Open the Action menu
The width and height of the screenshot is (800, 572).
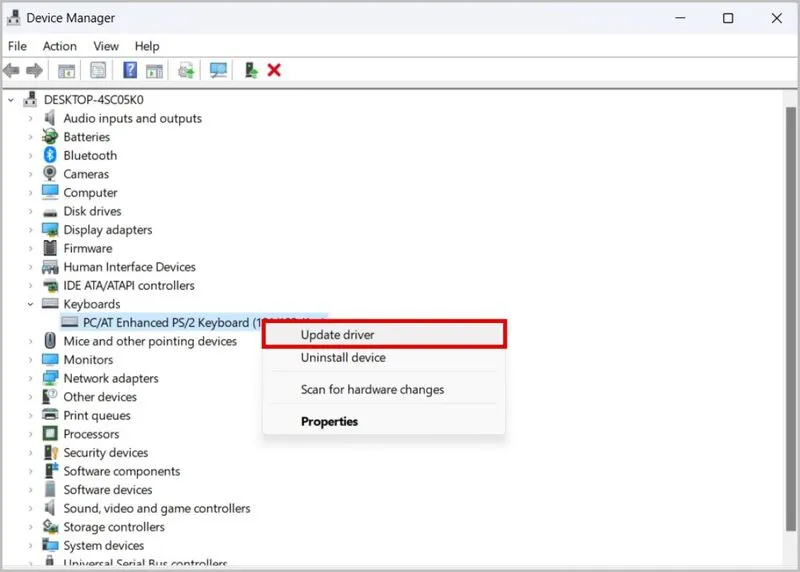60,46
